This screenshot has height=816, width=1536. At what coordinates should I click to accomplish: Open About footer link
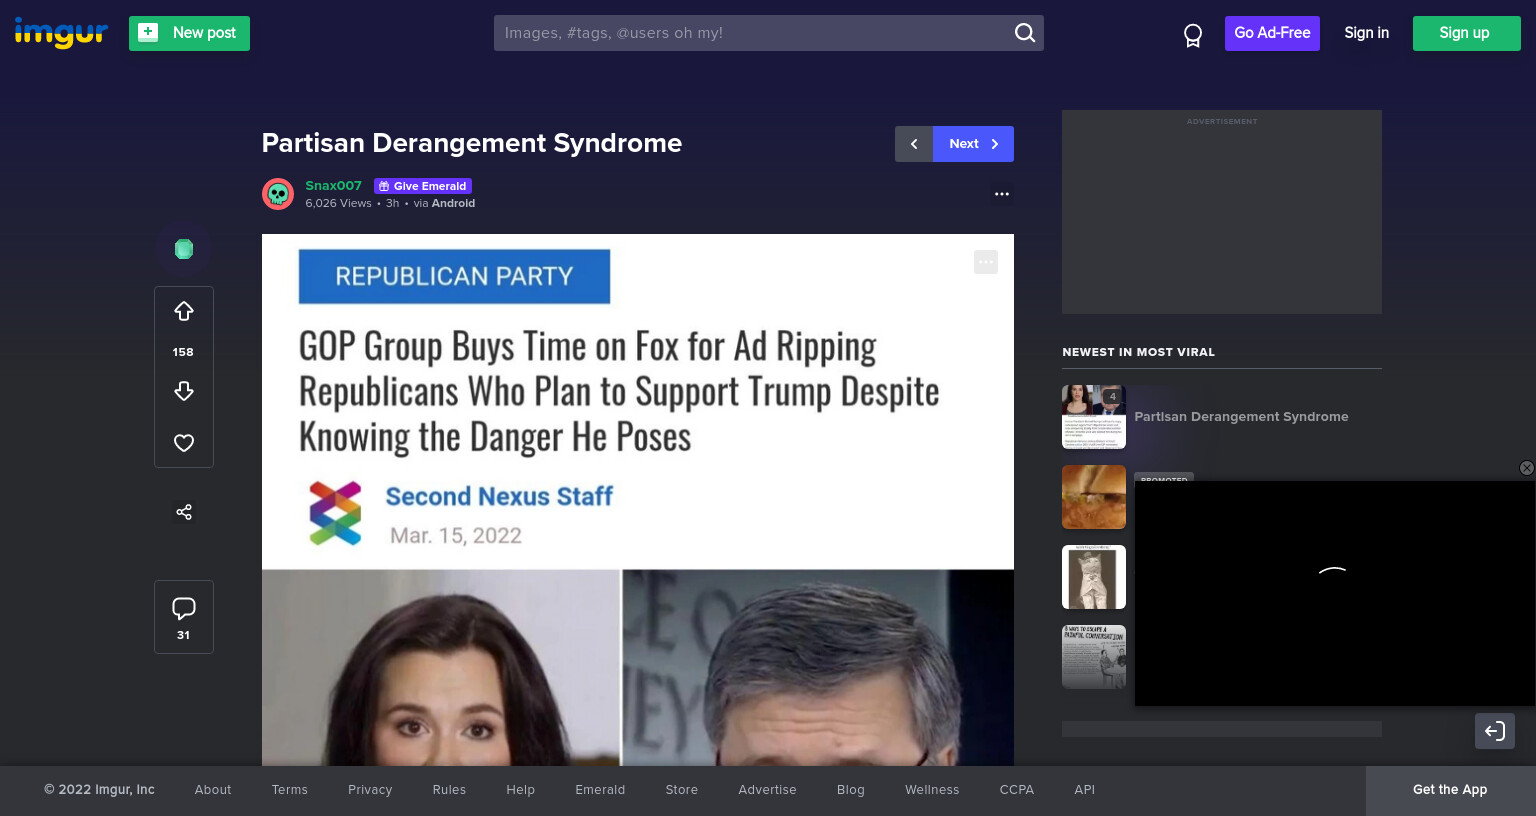coord(213,790)
